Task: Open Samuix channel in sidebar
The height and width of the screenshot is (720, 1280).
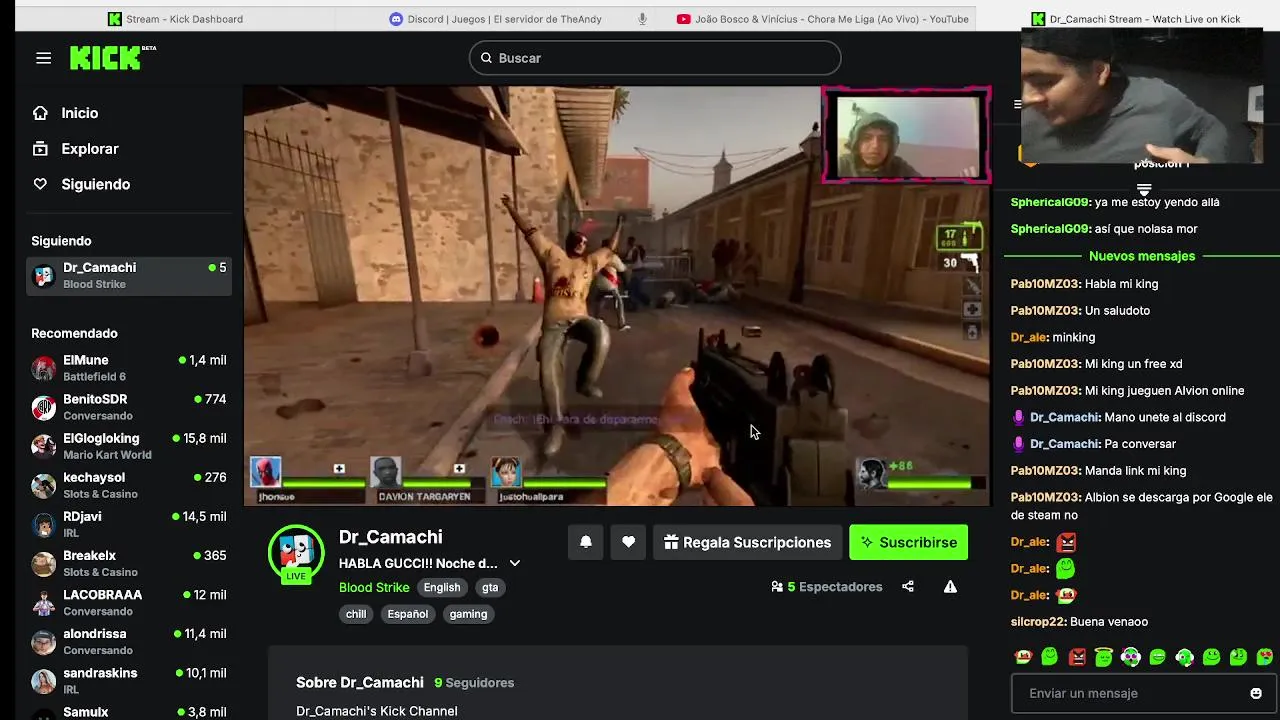Action: pyautogui.click(x=129, y=711)
